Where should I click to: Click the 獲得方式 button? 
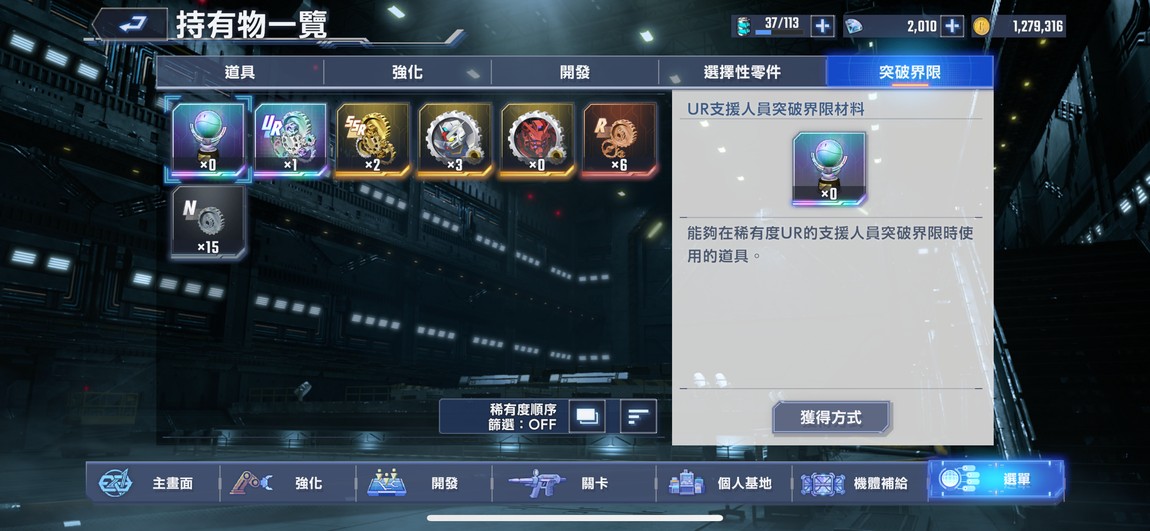[x=831, y=417]
